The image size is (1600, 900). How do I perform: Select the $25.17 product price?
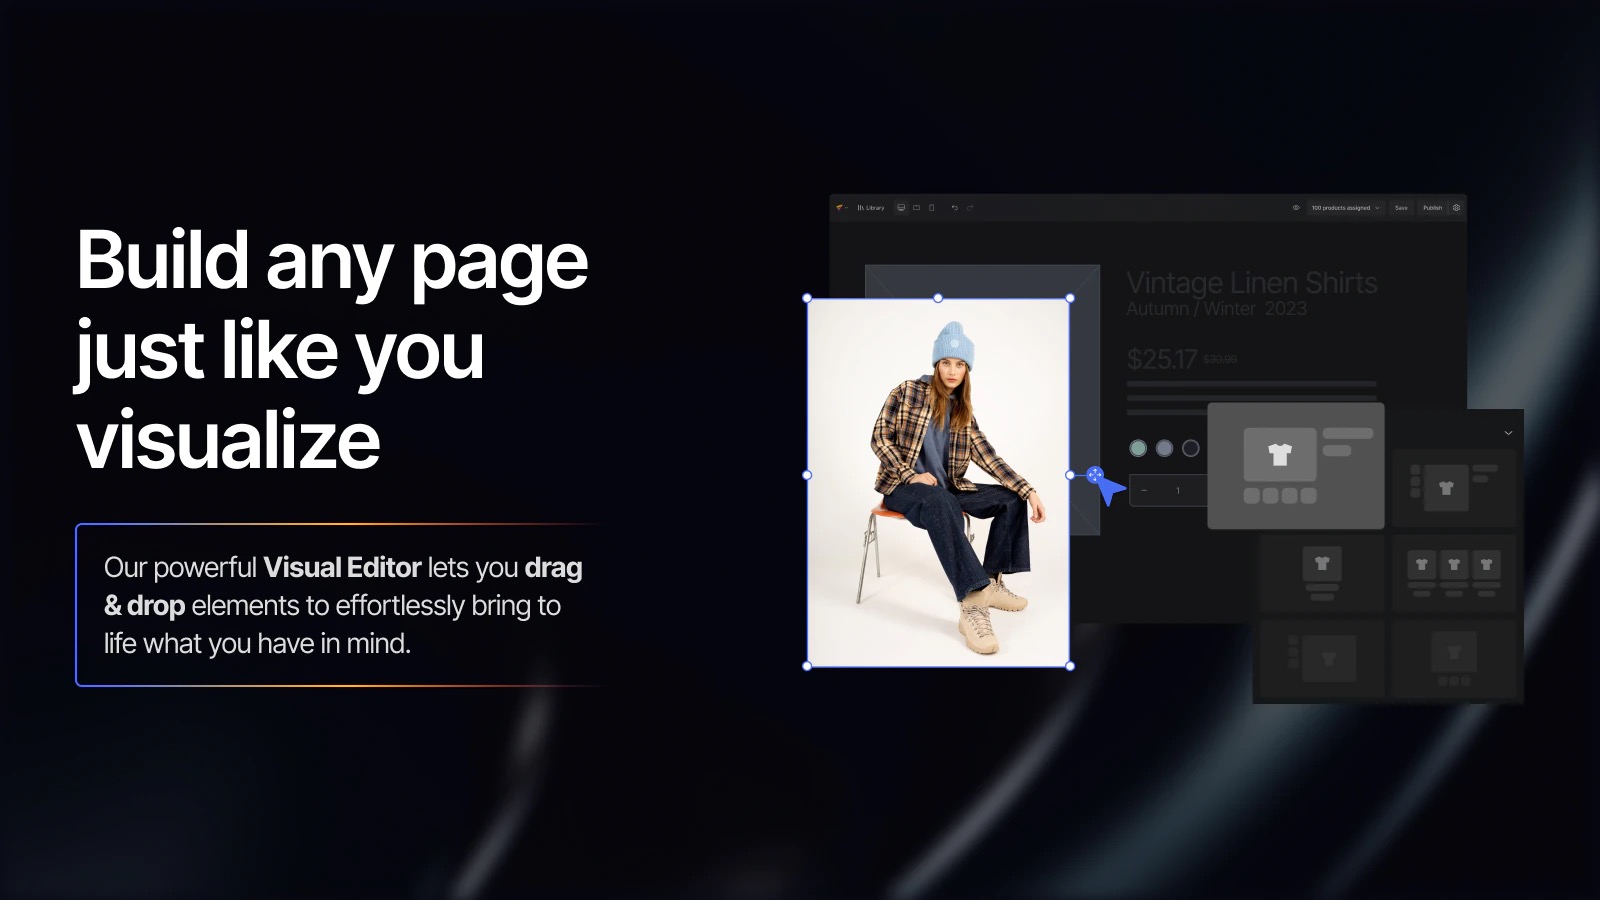tap(1161, 359)
